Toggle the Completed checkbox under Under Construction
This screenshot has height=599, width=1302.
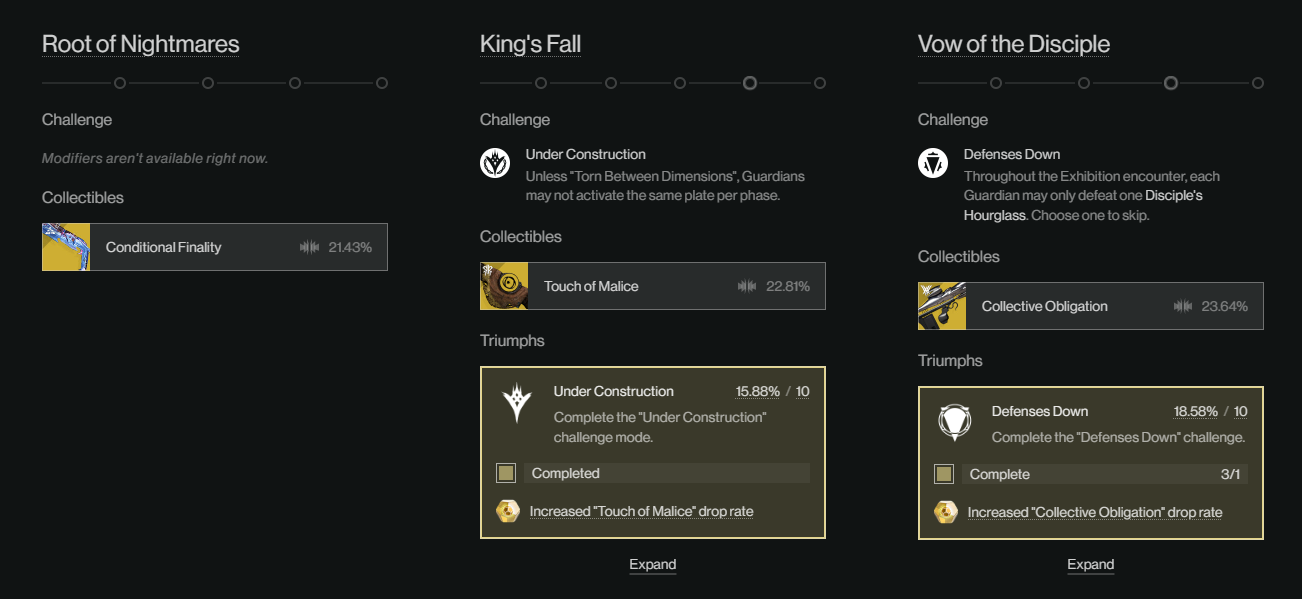[505, 472]
